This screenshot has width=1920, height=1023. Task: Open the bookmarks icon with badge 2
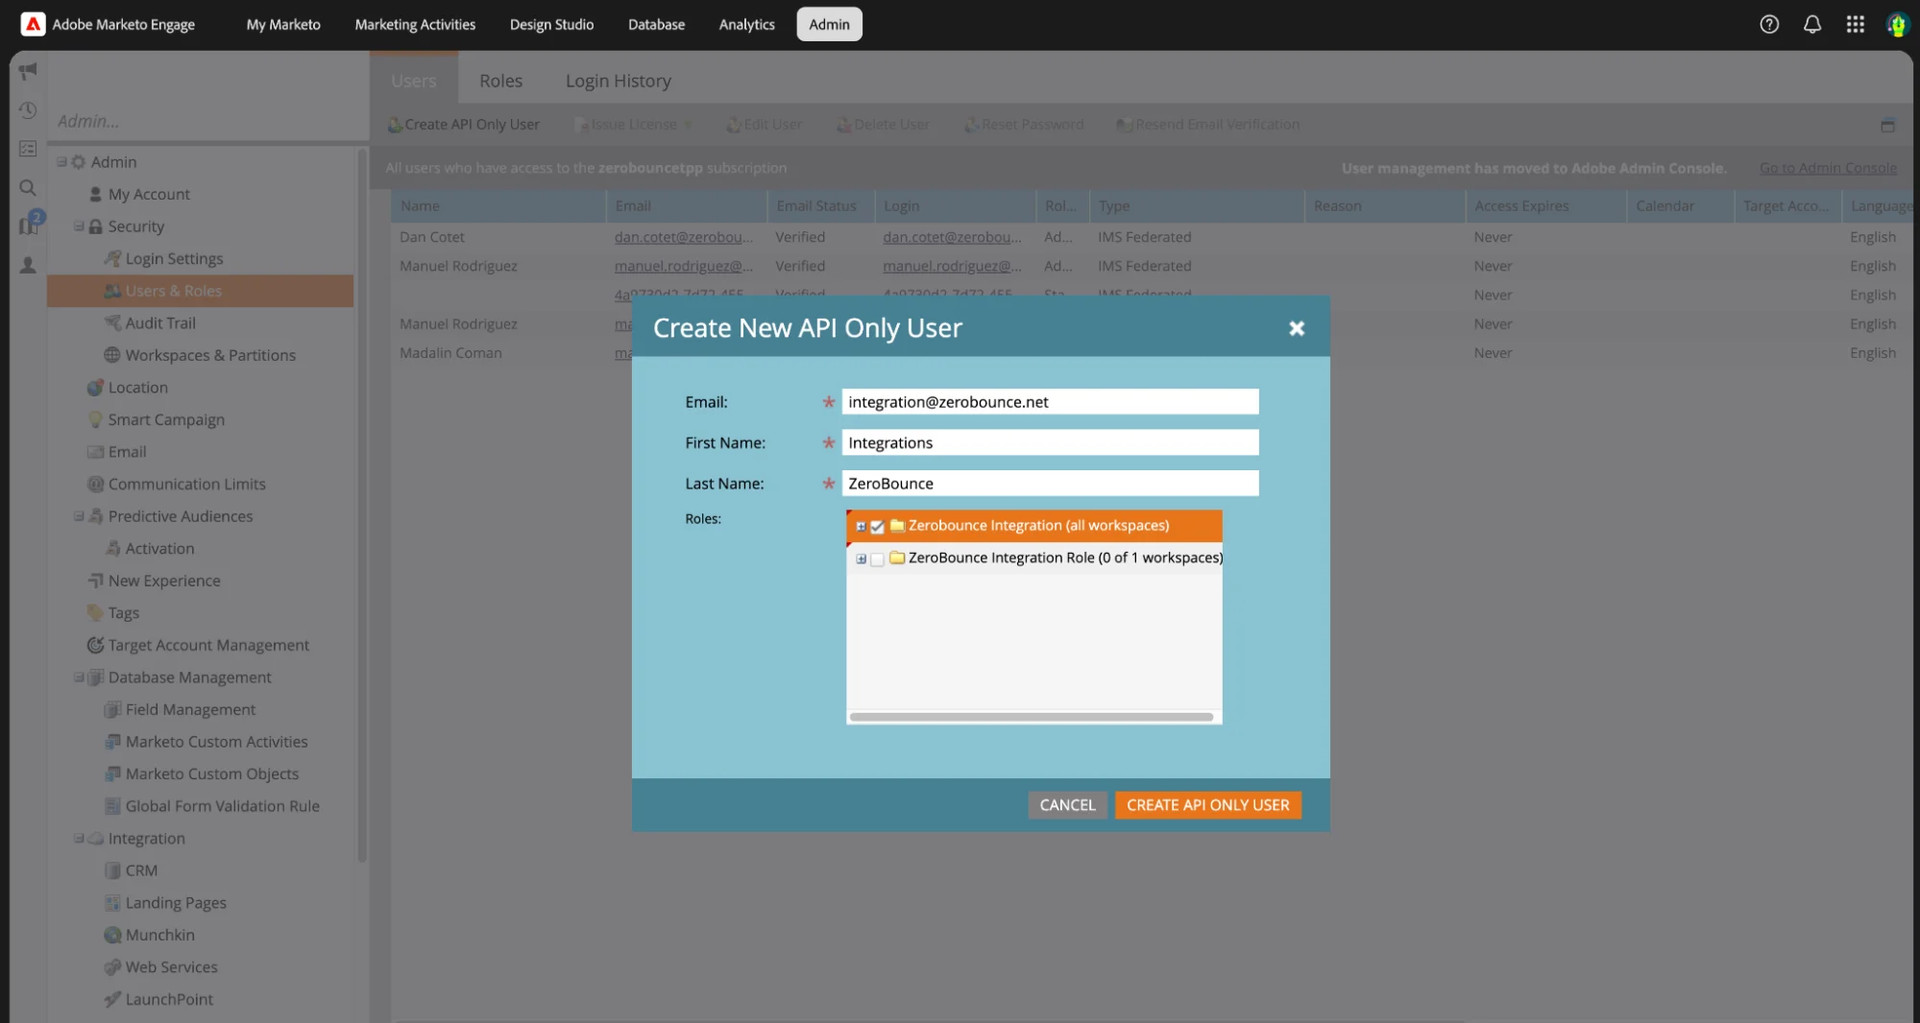[27, 225]
